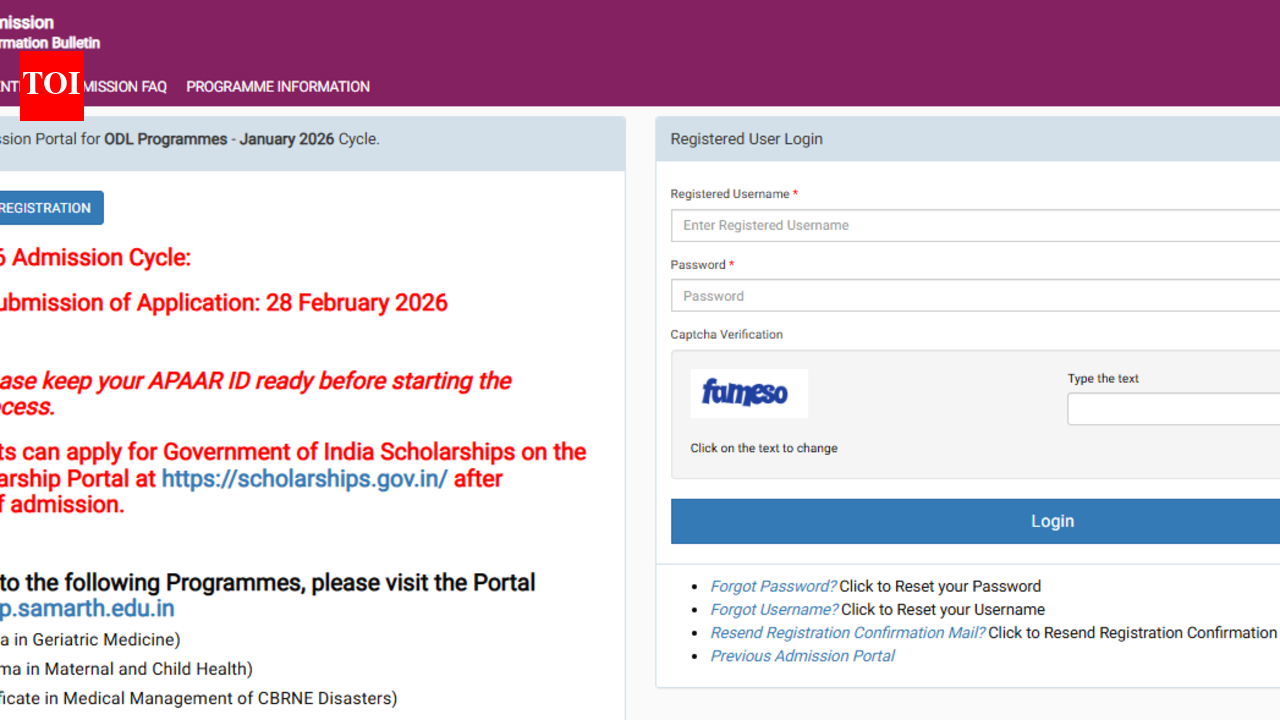This screenshot has height=720, width=1280.
Task: Click the TOI logo icon
Action: pyautogui.click(x=51, y=88)
